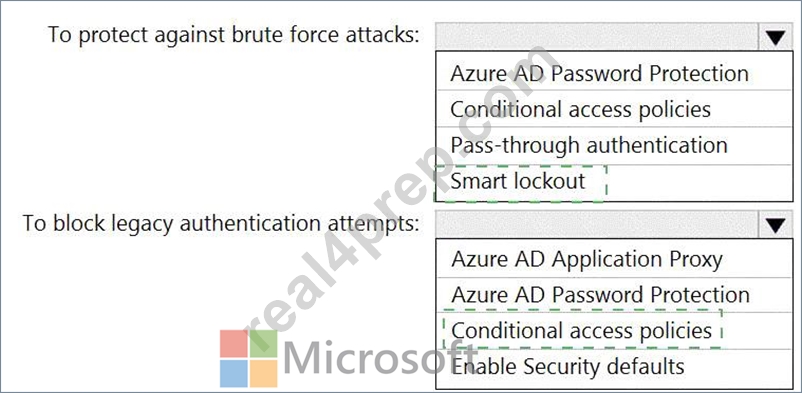Expand the brute force attacks dropdown arrow

(x=775, y=36)
